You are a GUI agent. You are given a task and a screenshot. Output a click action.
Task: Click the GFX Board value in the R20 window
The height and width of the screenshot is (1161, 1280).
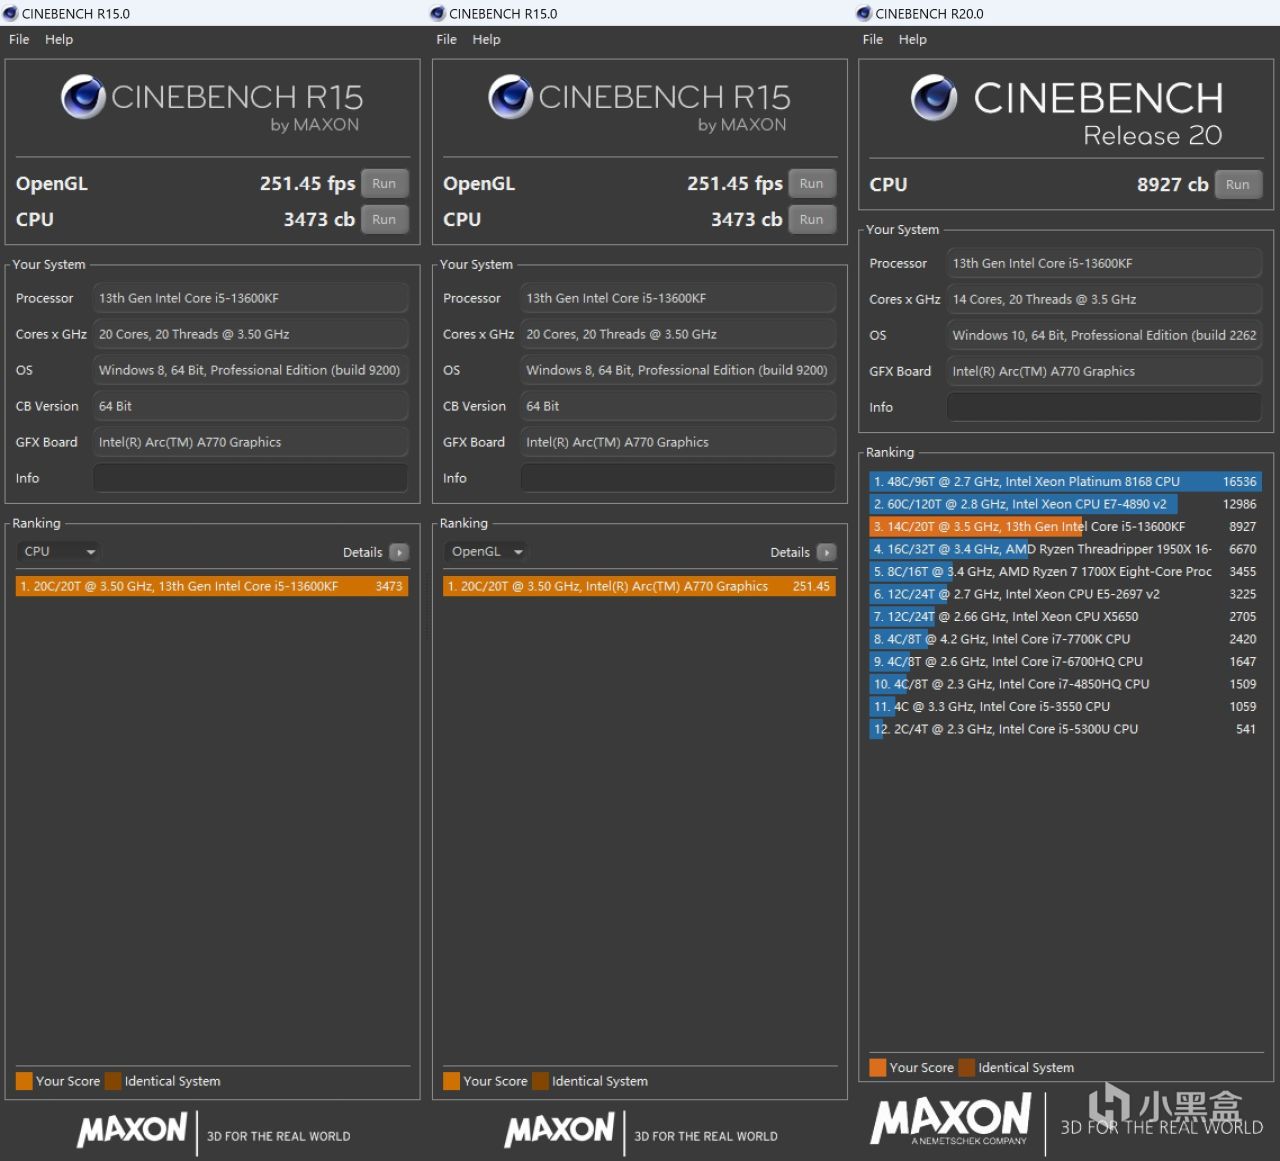pyautogui.click(x=1104, y=371)
